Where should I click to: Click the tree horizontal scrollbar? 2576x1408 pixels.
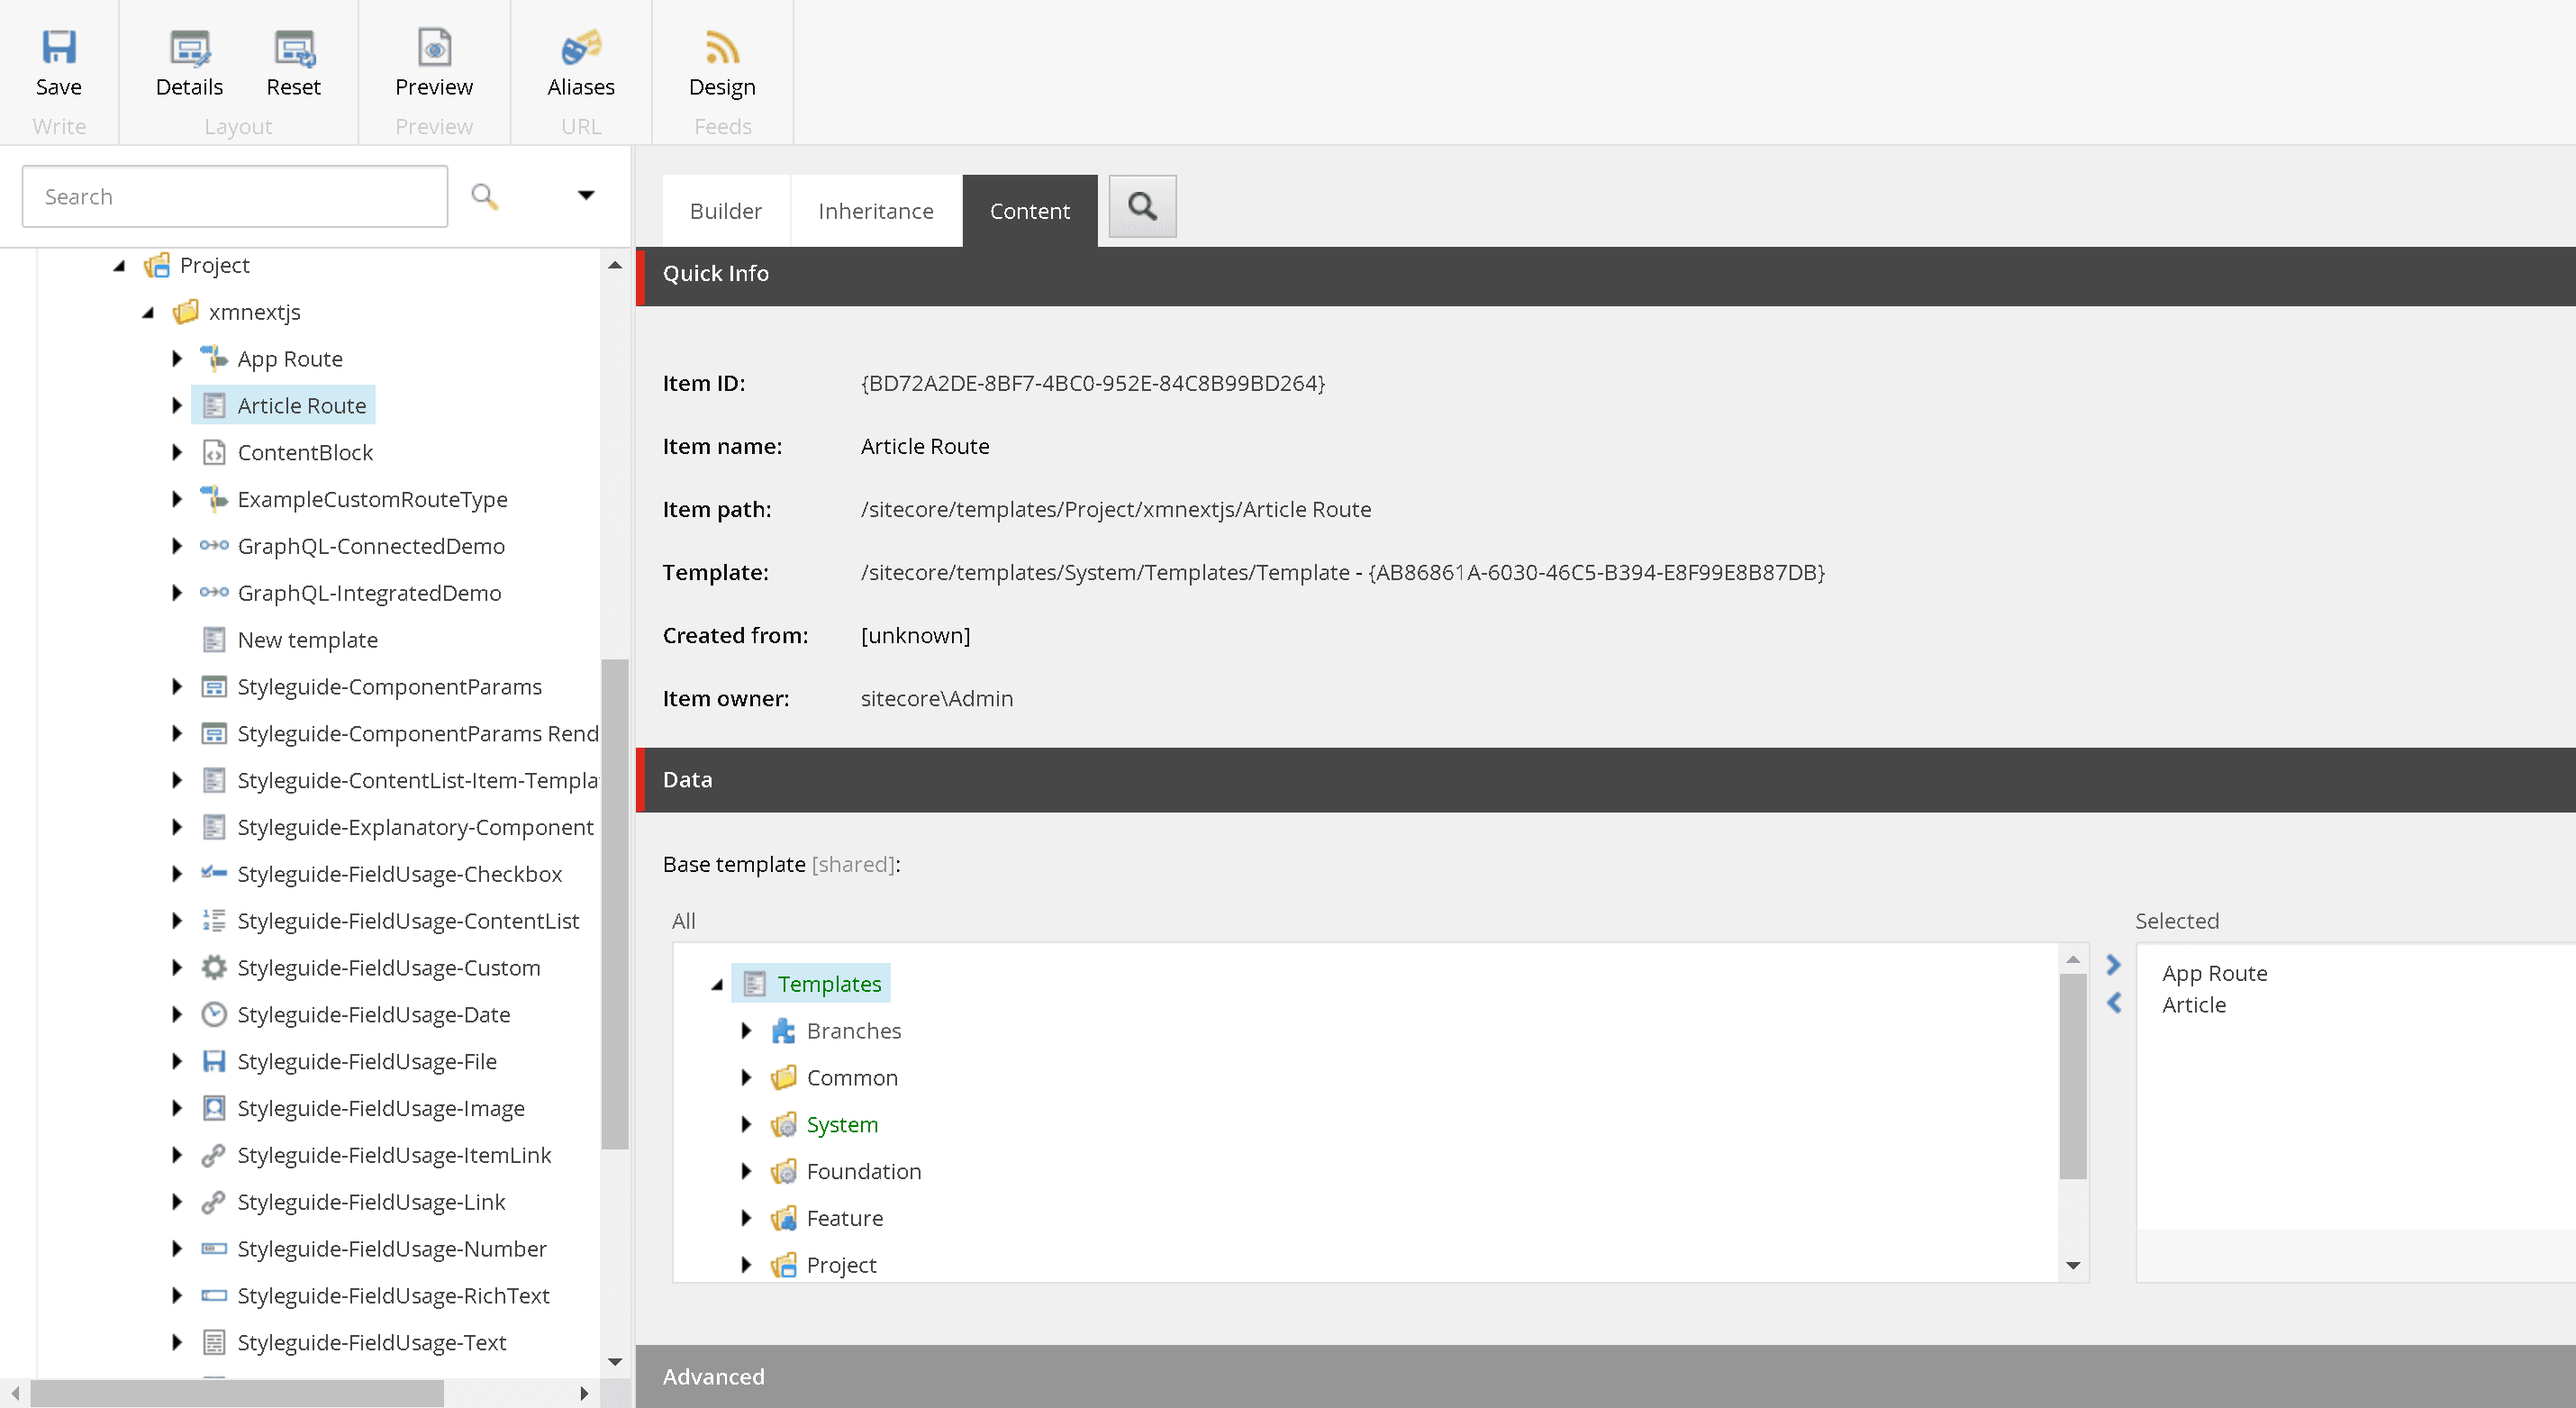pos(237,1393)
